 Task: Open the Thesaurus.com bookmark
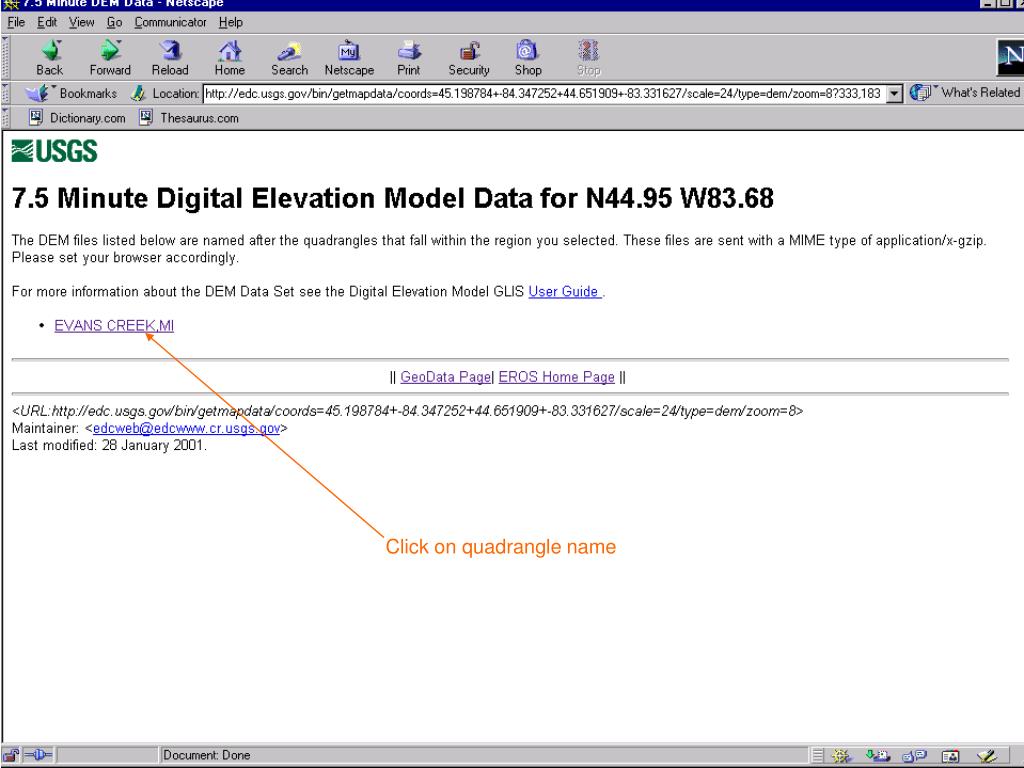pyautogui.click(x=189, y=118)
